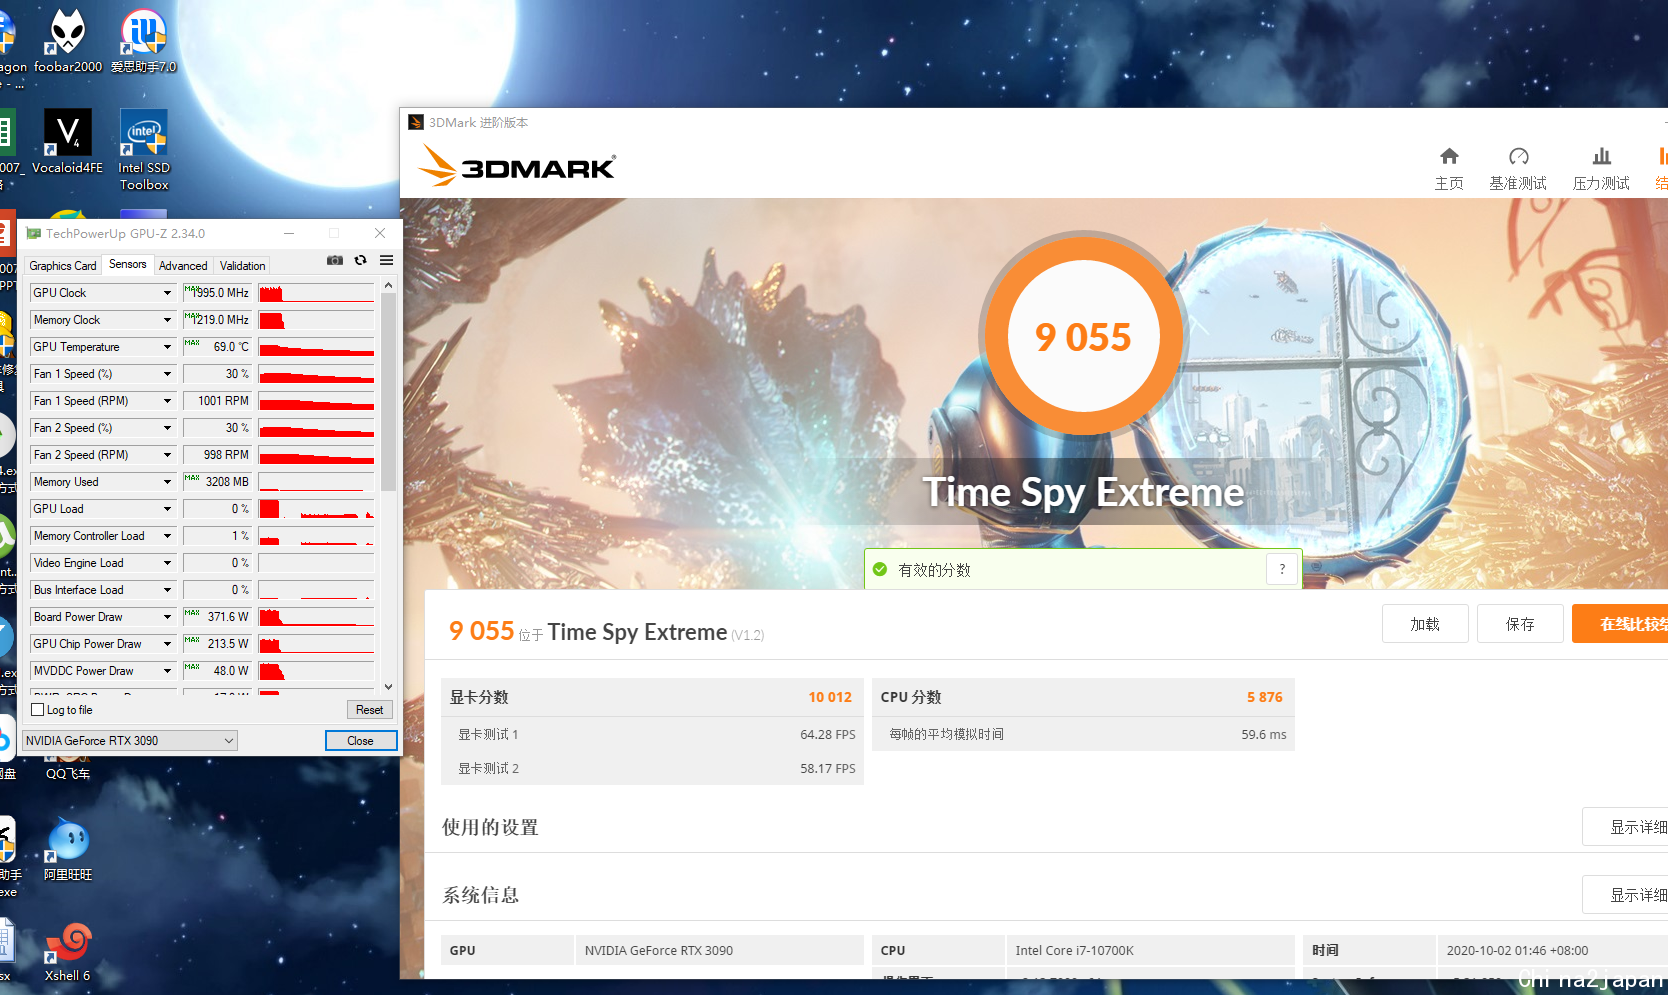
Task: Open the GPU-Z hamburger menu
Action: point(386,260)
